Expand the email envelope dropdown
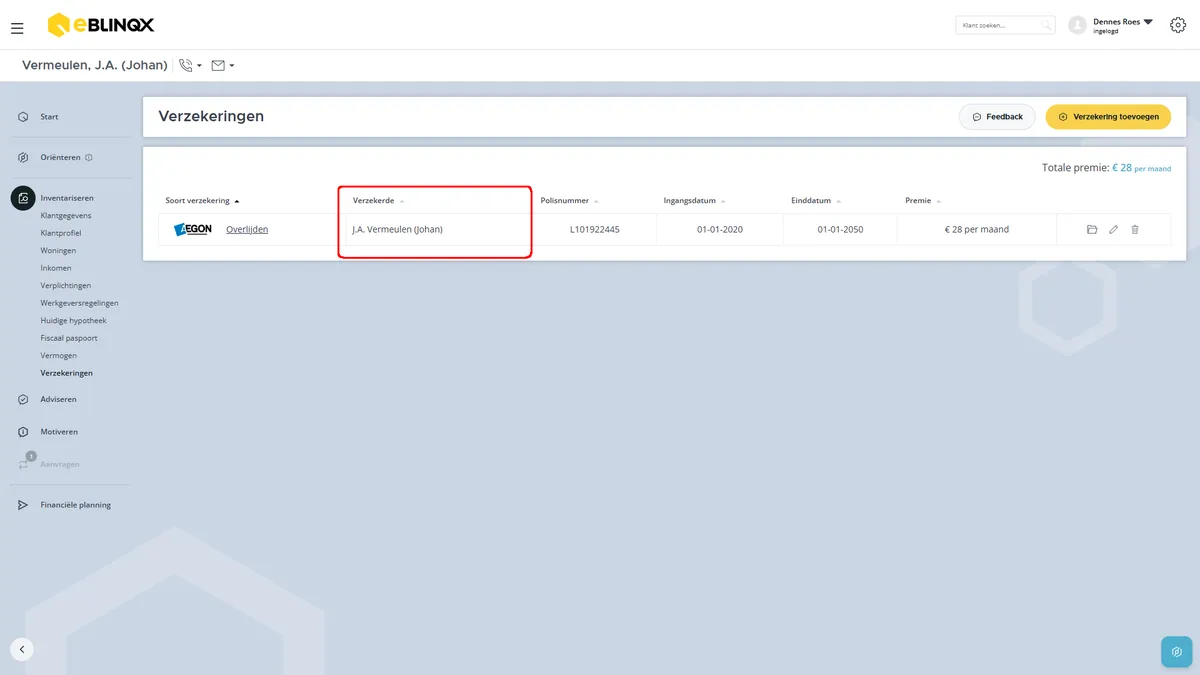The image size is (1200, 675). (223, 66)
